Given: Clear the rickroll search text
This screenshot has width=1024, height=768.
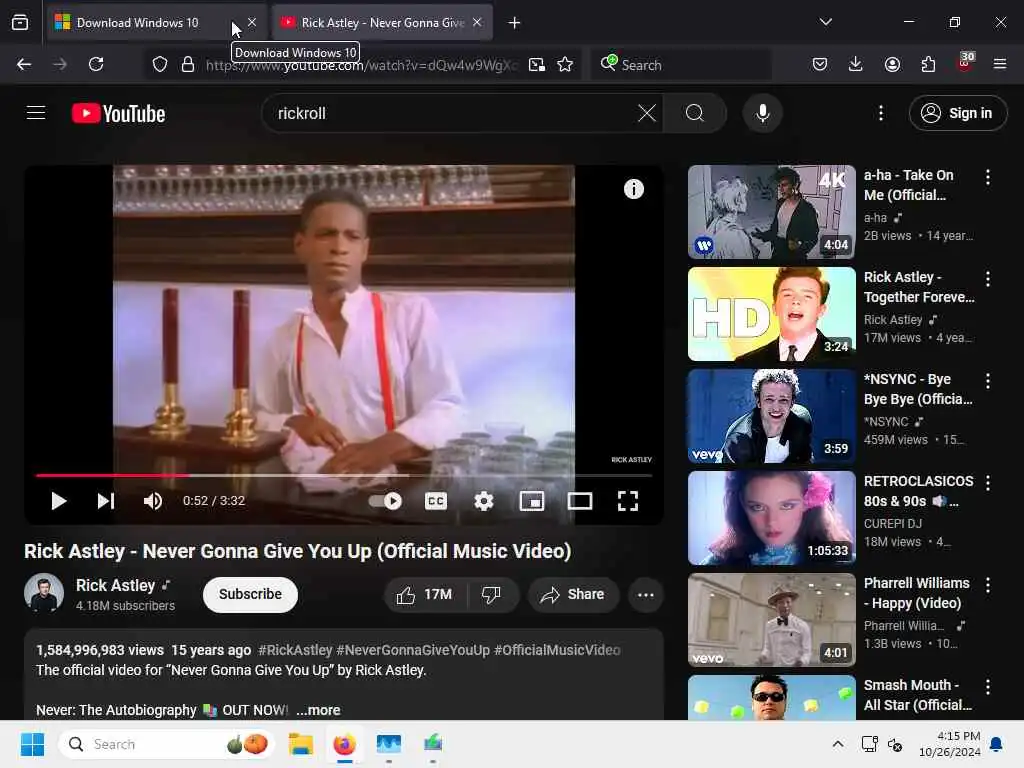Looking at the screenshot, I should [x=647, y=113].
